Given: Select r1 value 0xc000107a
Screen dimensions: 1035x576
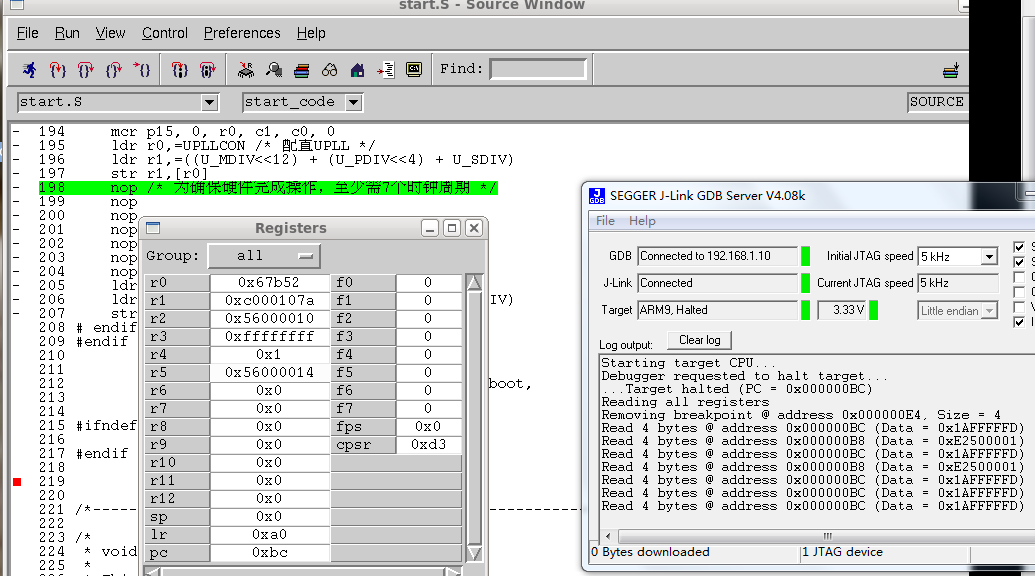Looking at the screenshot, I should coord(269,301).
